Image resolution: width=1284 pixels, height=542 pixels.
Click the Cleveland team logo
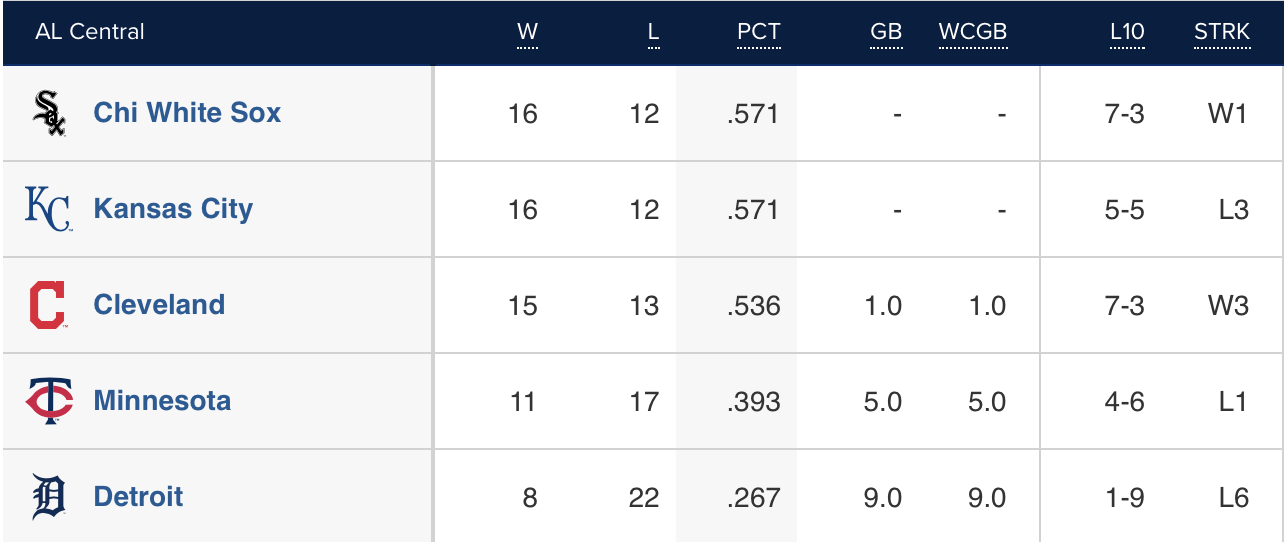pos(47,305)
